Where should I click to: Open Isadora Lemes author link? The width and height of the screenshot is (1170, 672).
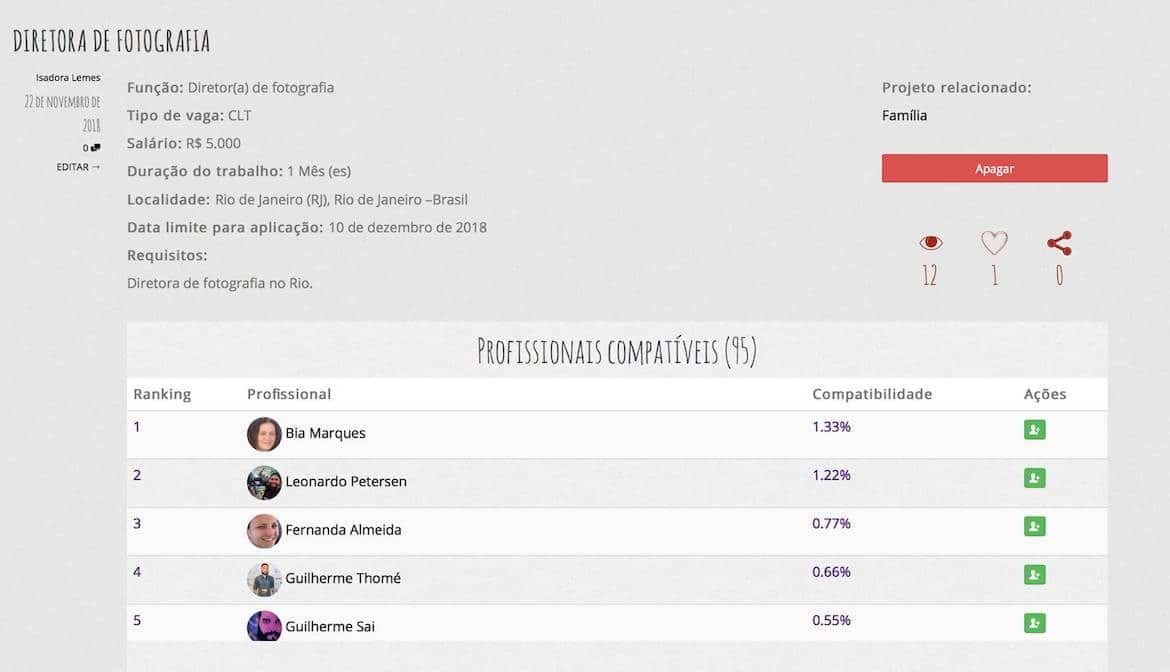pyautogui.click(x=68, y=78)
